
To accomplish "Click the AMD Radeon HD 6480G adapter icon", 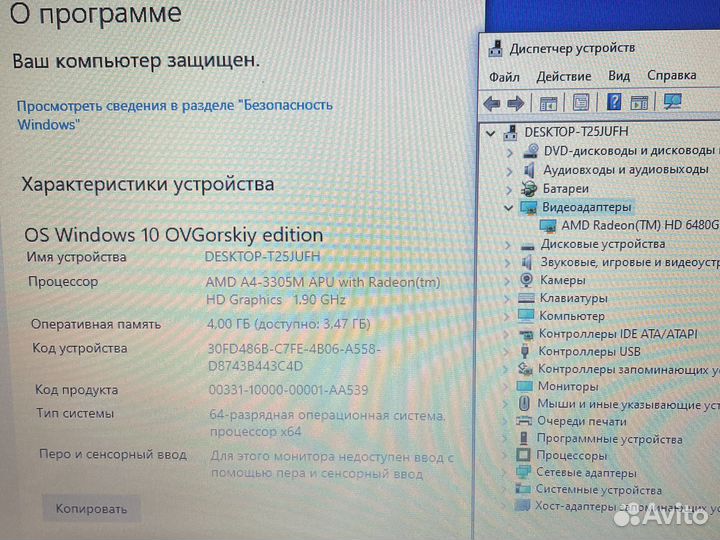I will pos(548,225).
